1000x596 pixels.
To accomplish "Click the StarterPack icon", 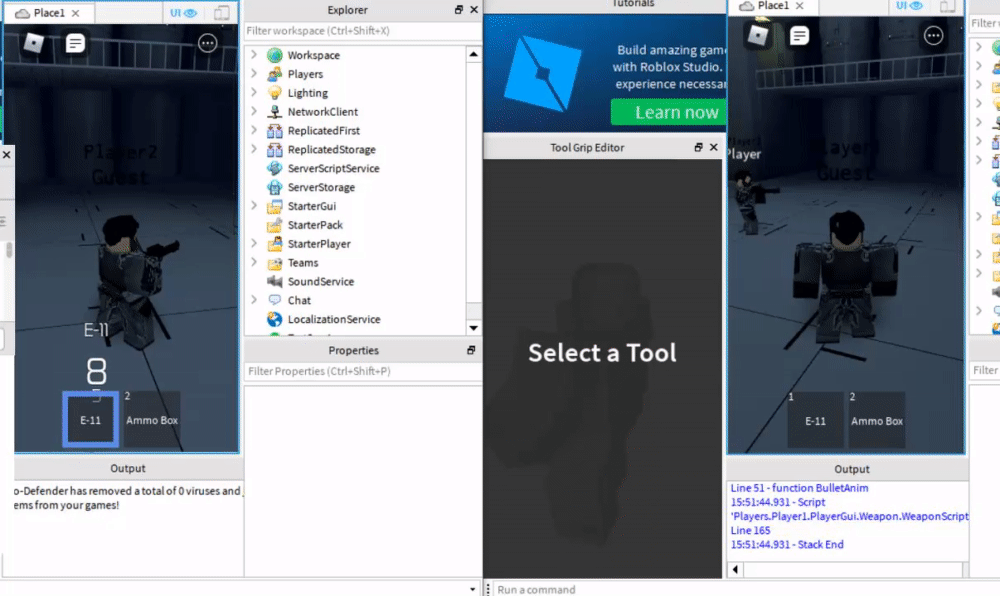I will (275, 225).
